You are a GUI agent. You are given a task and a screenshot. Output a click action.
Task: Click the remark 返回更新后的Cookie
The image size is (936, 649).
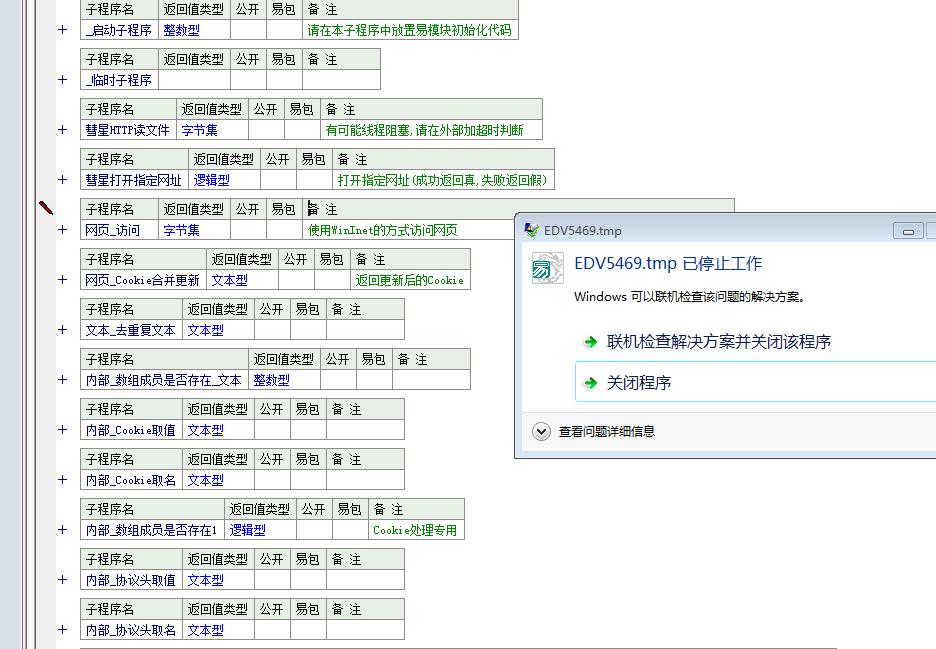pos(410,279)
